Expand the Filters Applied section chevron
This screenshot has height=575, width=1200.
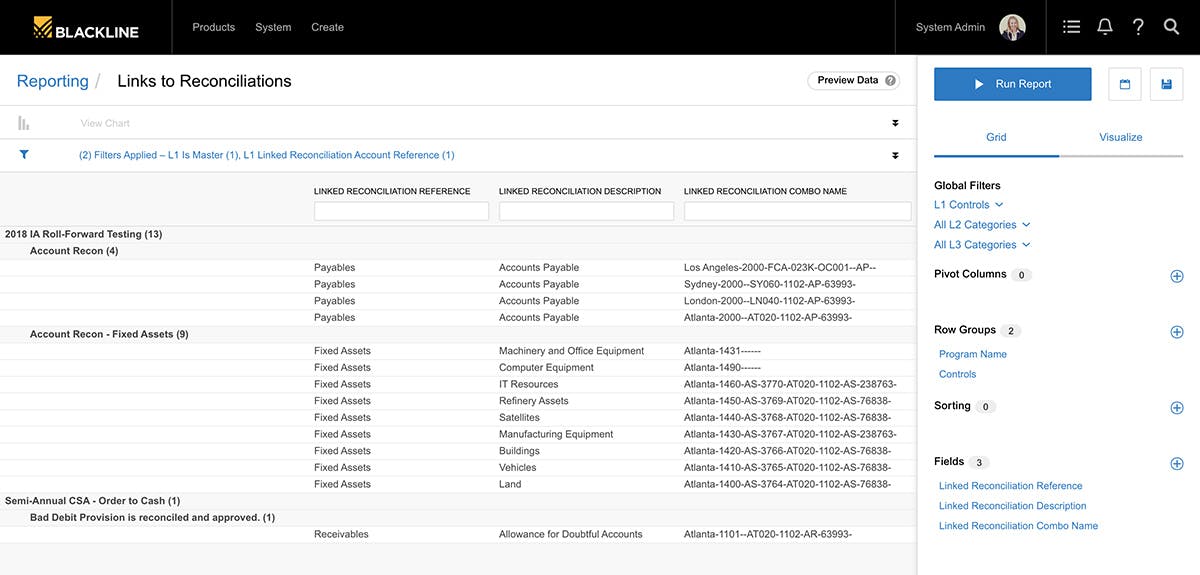point(895,155)
